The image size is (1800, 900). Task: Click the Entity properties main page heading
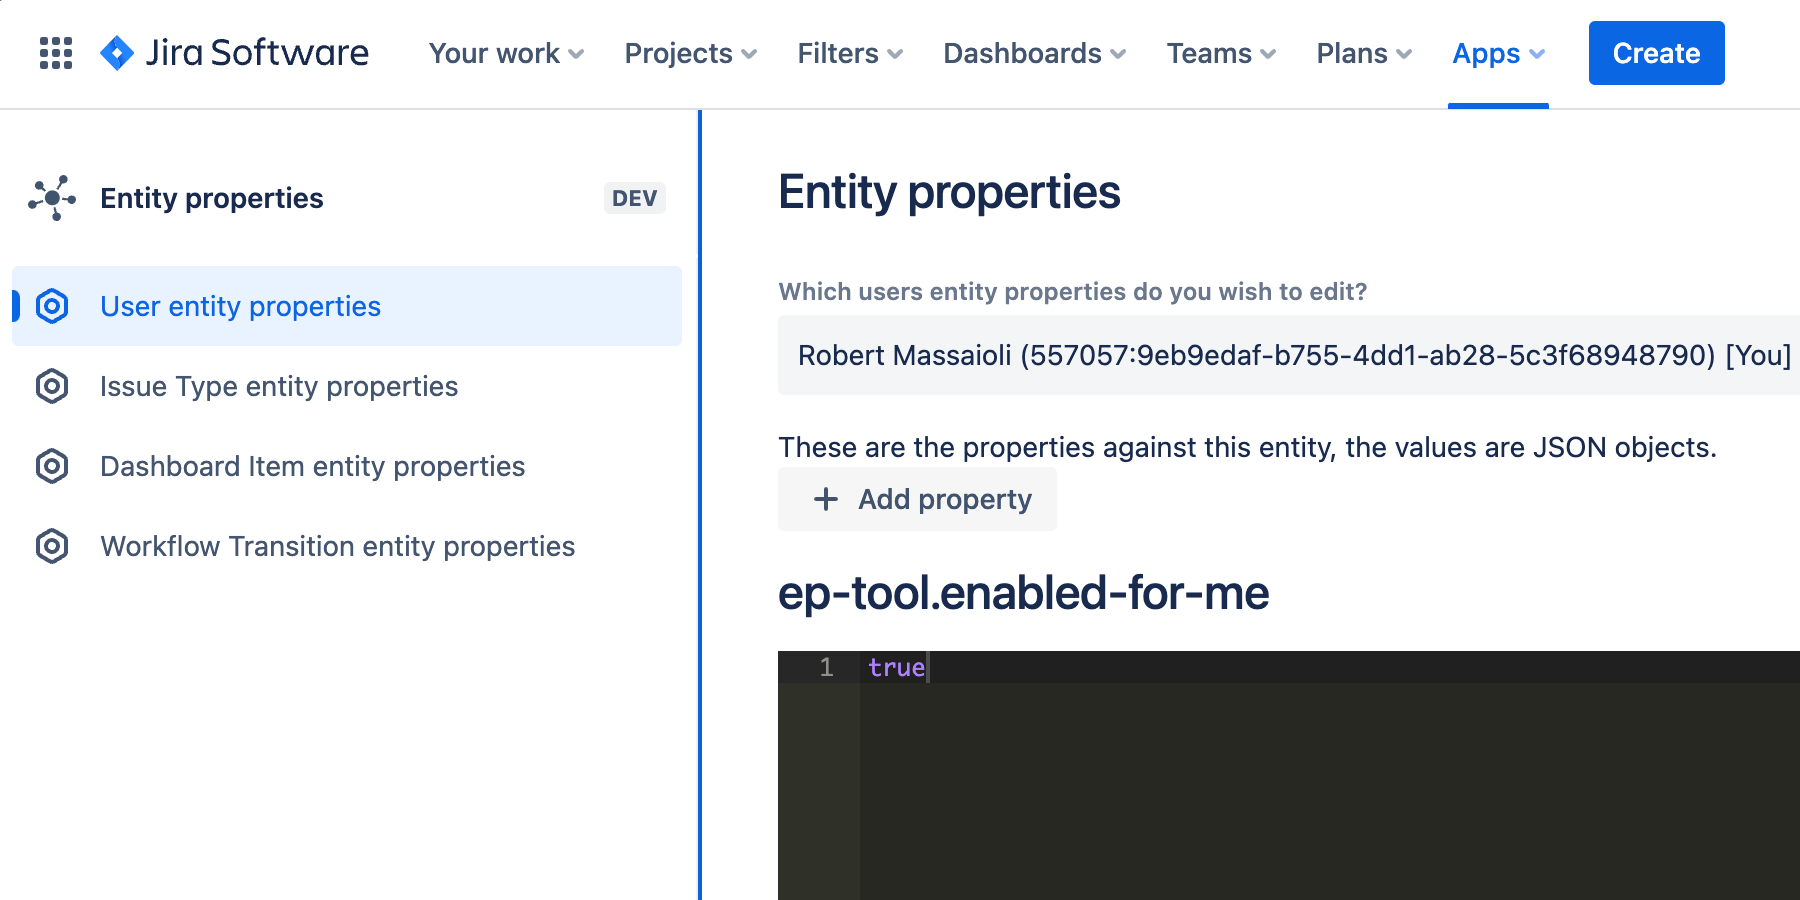coord(949,192)
